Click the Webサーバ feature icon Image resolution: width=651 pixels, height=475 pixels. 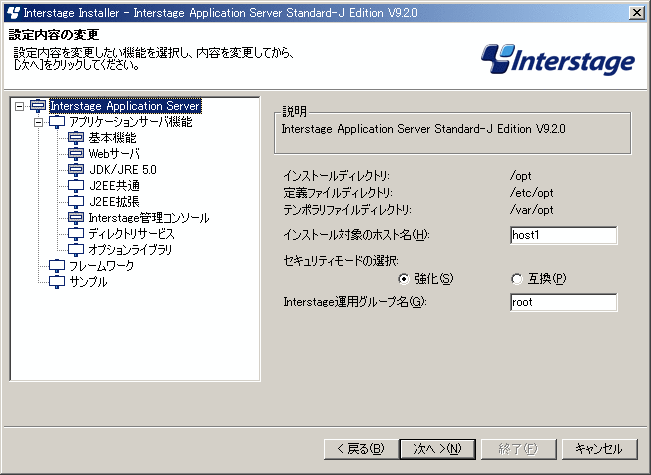[x=76, y=154]
